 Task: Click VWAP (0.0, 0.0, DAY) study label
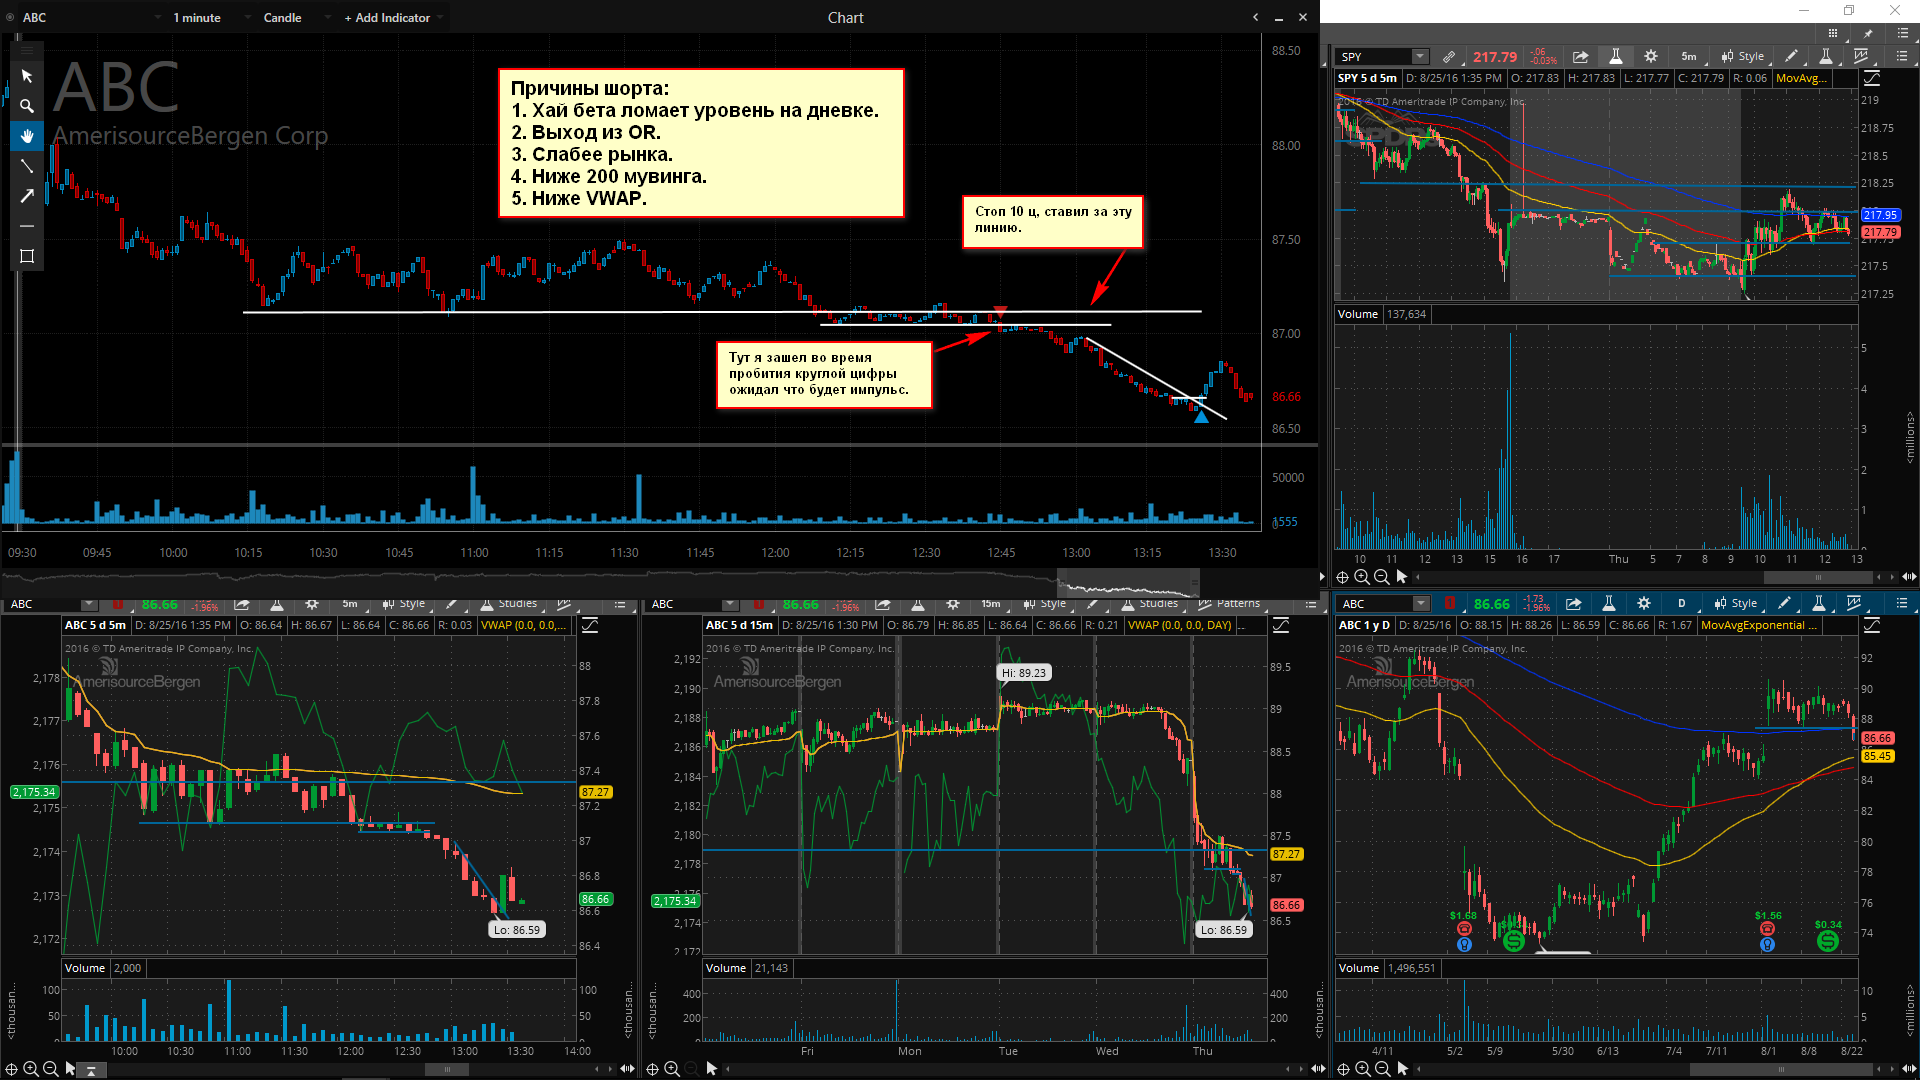[x=1180, y=625]
